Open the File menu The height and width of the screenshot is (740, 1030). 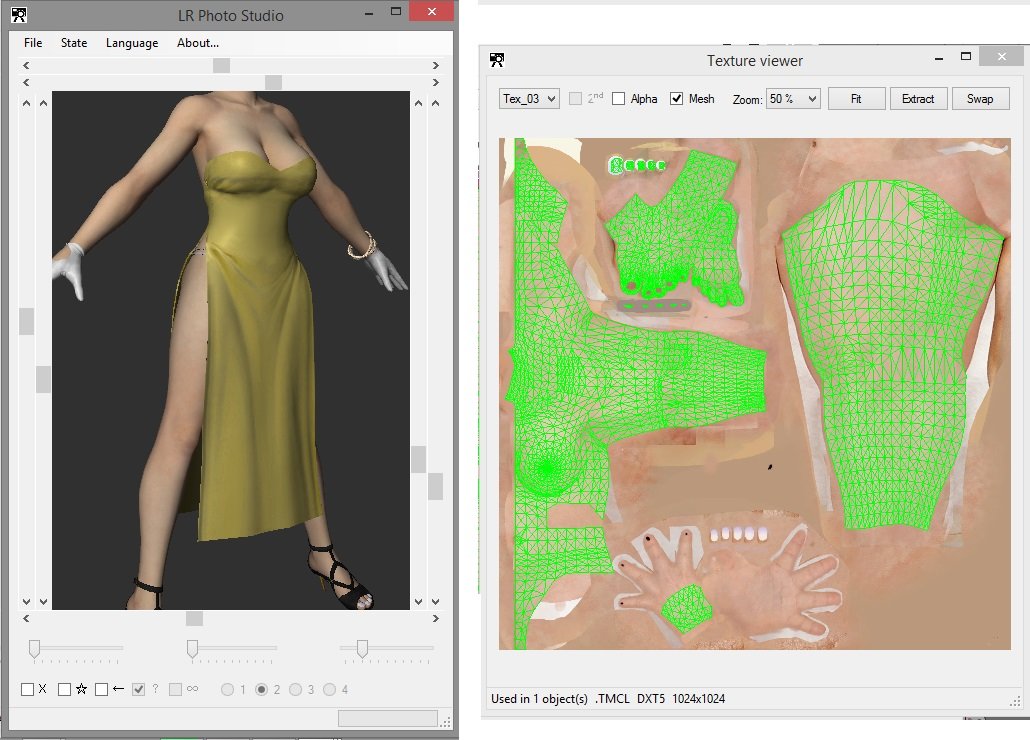click(x=33, y=43)
